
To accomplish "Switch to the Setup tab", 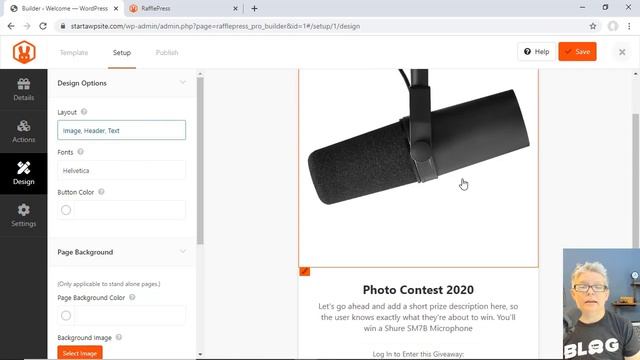I will pos(122,53).
